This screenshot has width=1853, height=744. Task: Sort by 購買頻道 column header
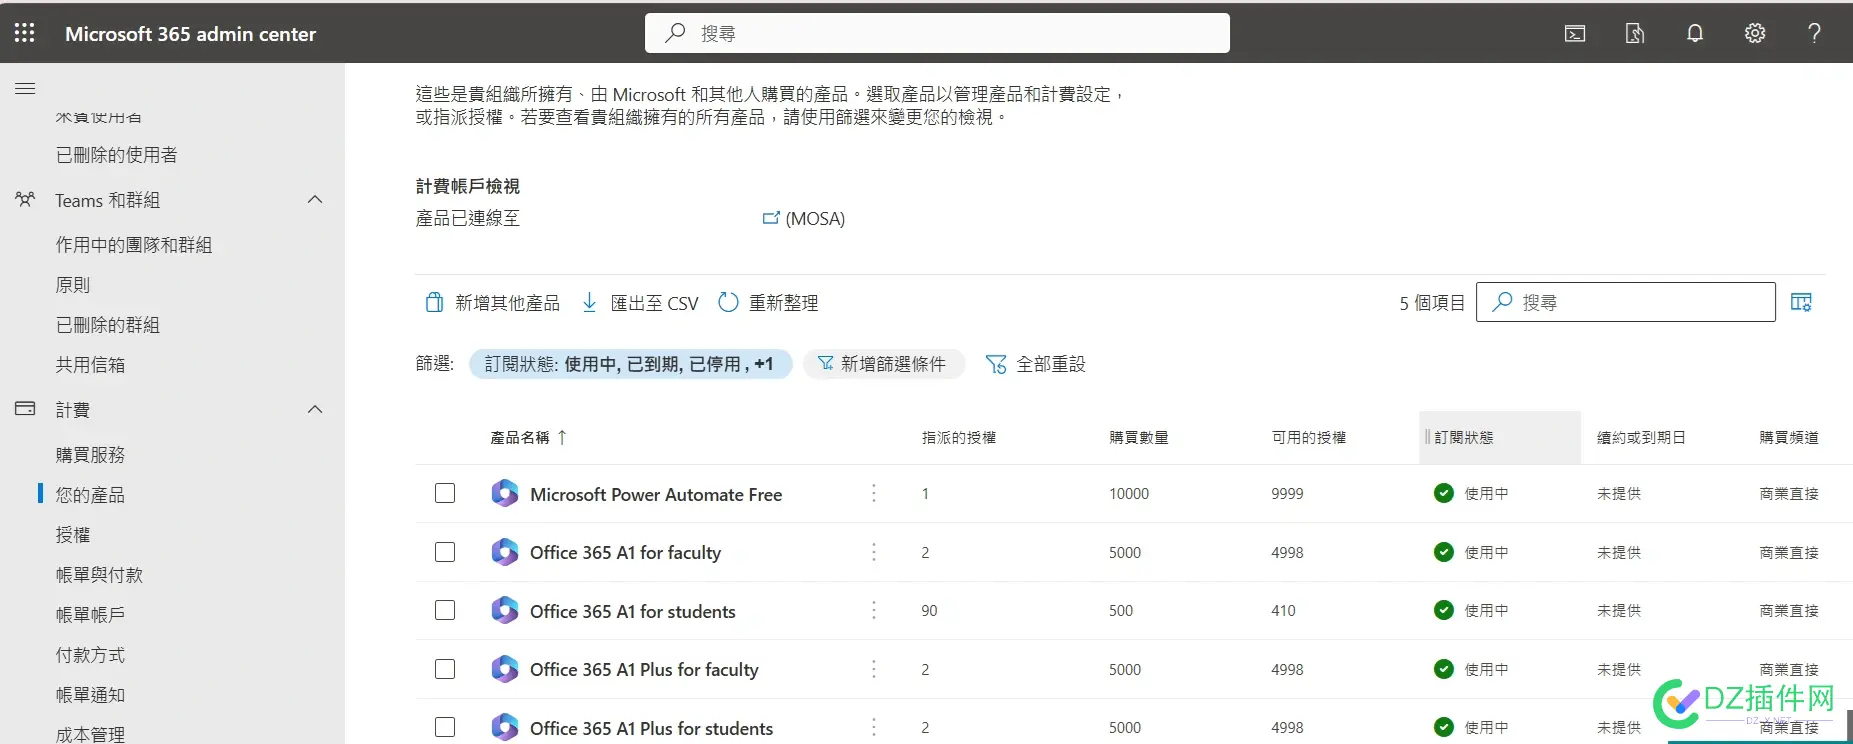click(1789, 437)
